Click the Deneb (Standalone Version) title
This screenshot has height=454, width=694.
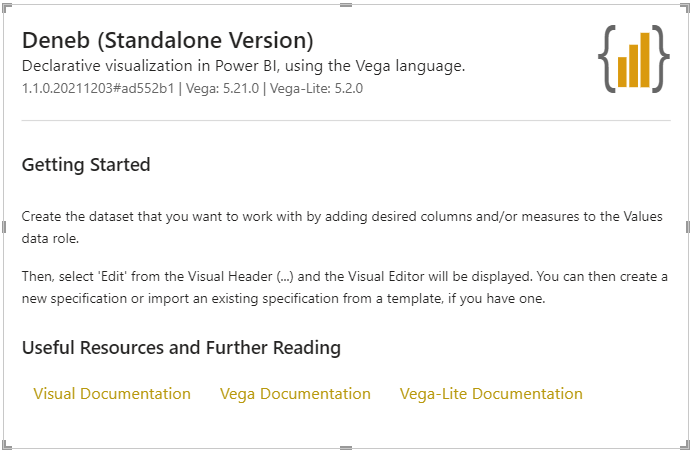click(168, 40)
